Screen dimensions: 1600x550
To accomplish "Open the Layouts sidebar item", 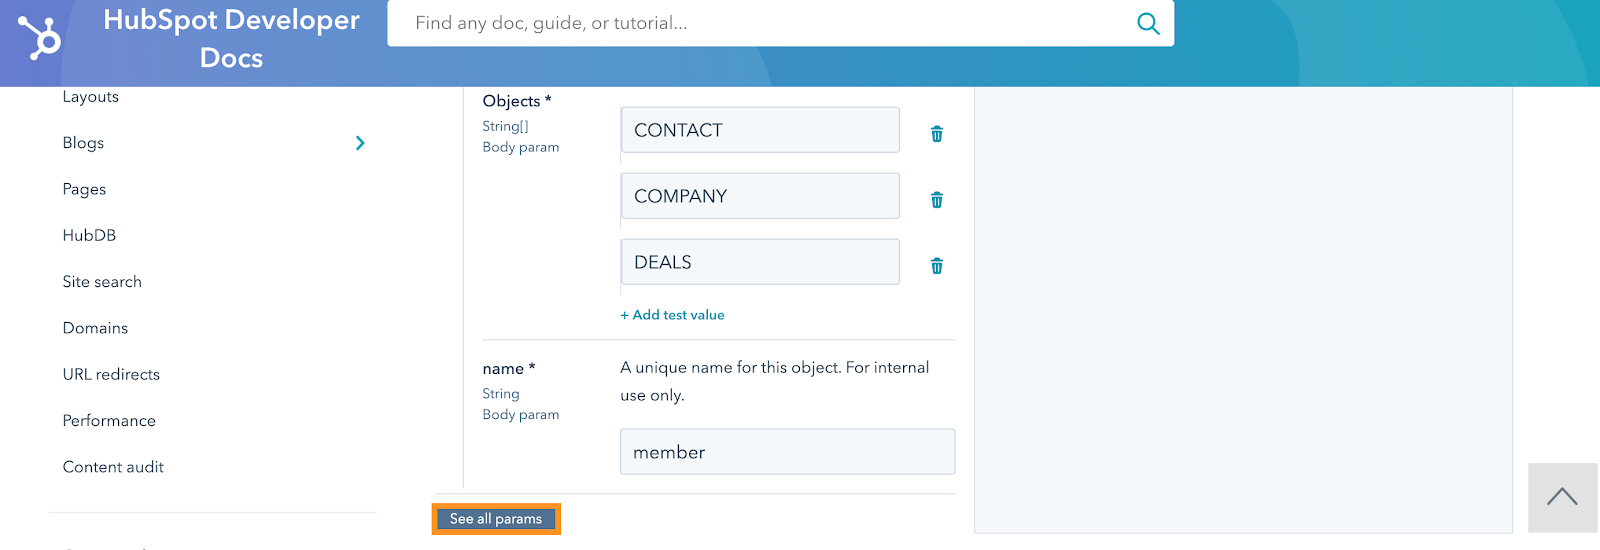I will [x=91, y=97].
